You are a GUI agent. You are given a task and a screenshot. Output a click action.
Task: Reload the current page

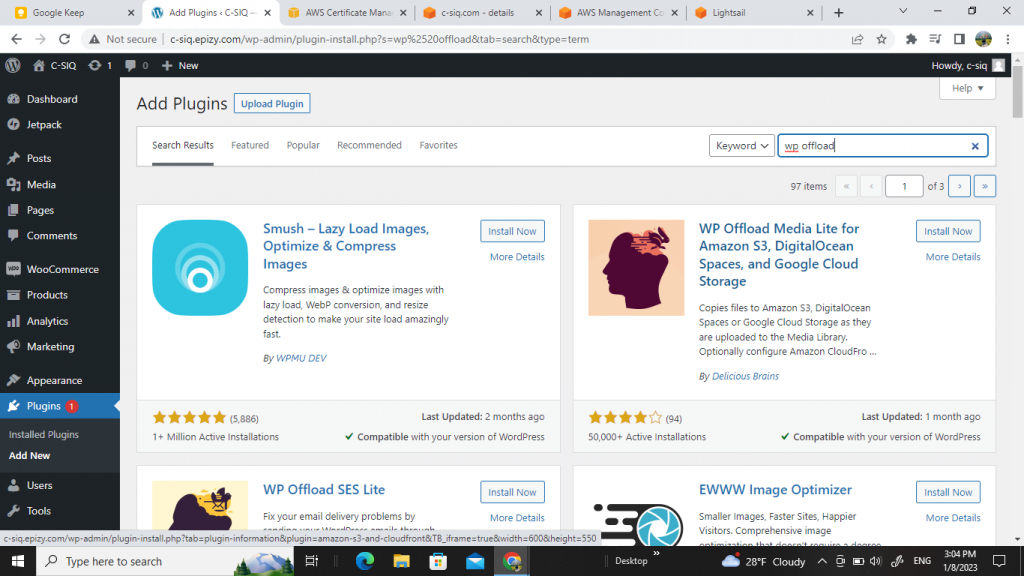click(64, 39)
